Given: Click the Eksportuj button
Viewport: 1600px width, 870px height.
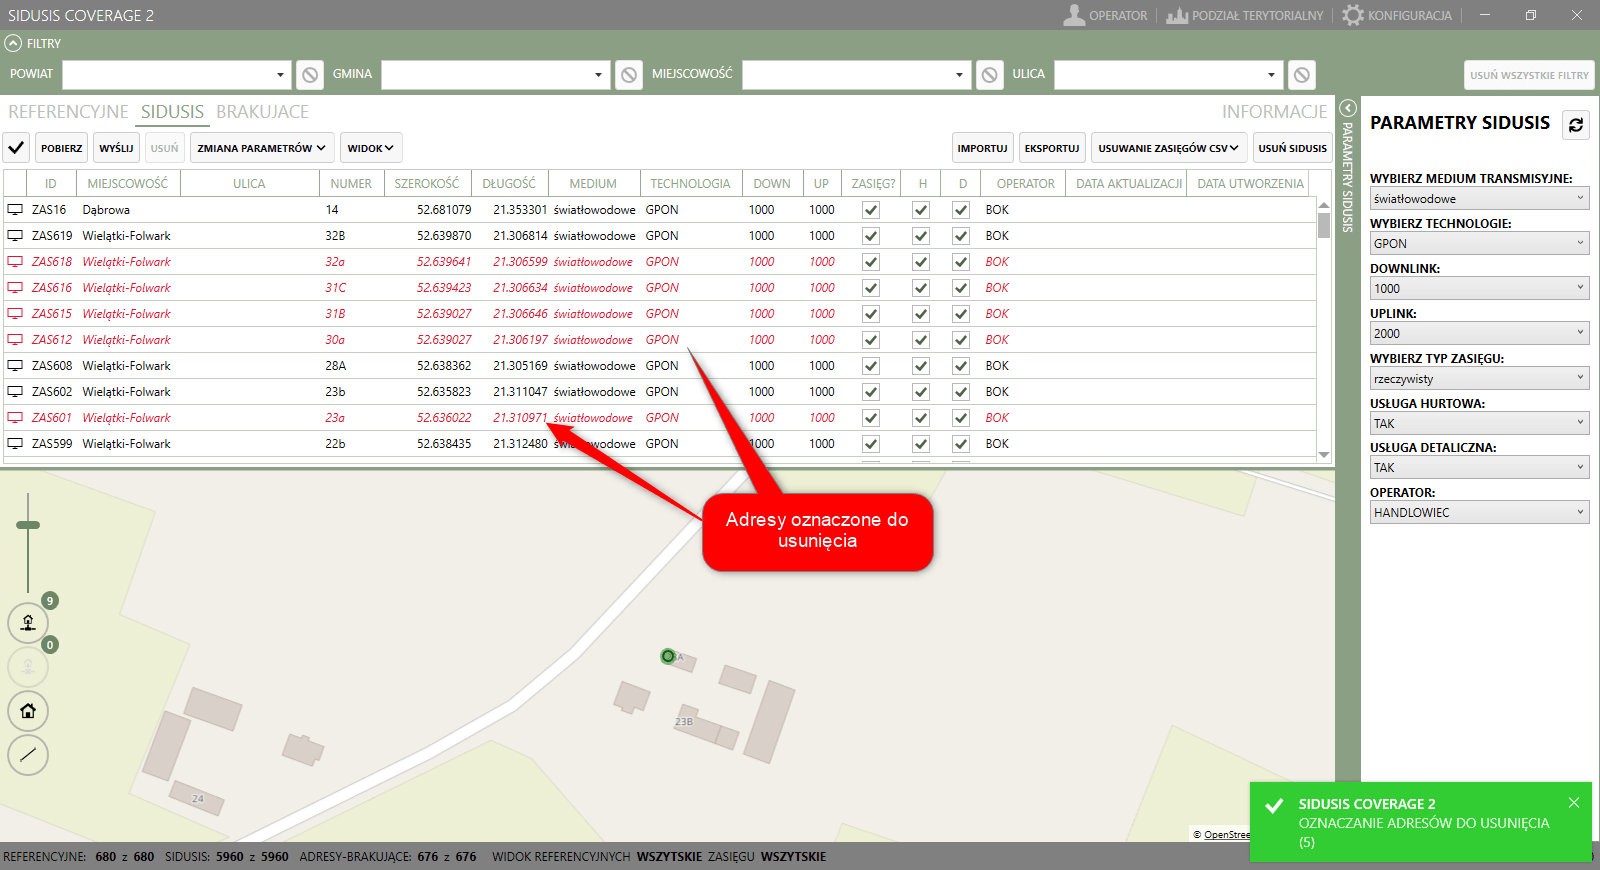Looking at the screenshot, I should pyautogui.click(x=1051, y=148).
